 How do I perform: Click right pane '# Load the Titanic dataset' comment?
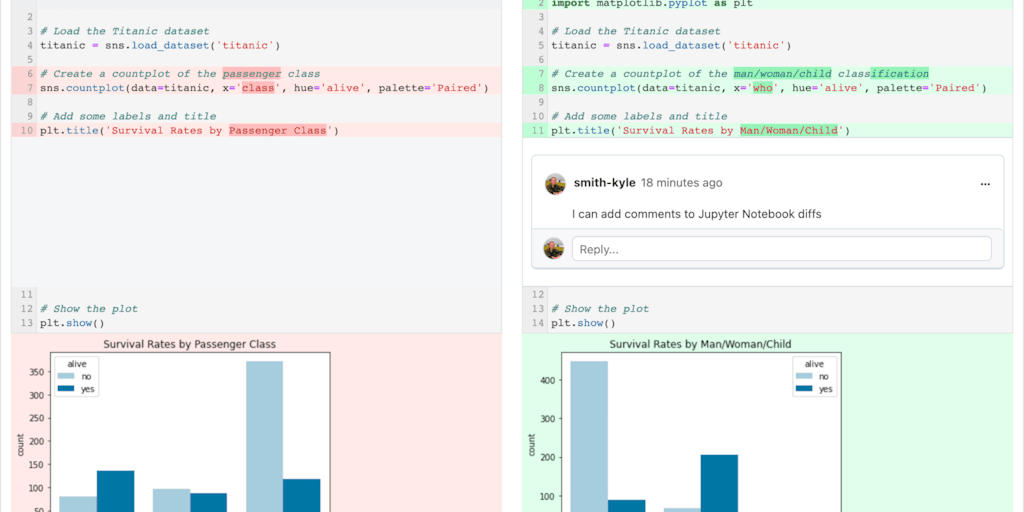click(636, 31)
